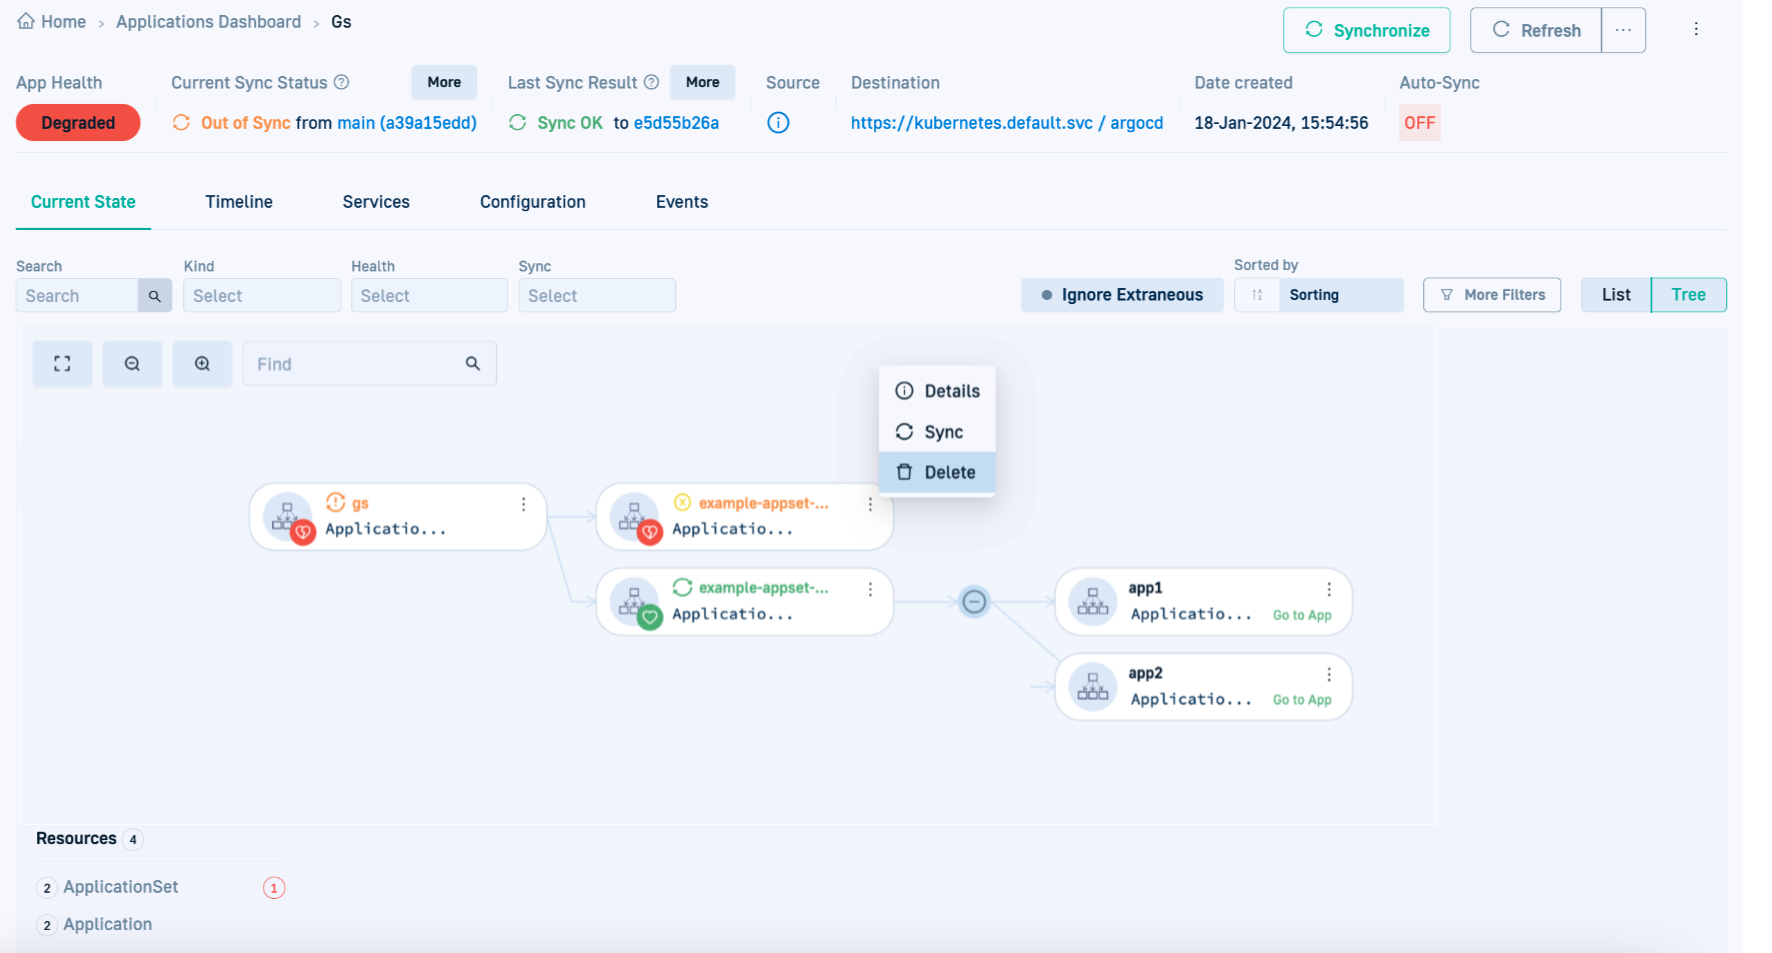Click the Source info icon
The height and width of the screenshot is (953, 1772).
tap(778, 123)
